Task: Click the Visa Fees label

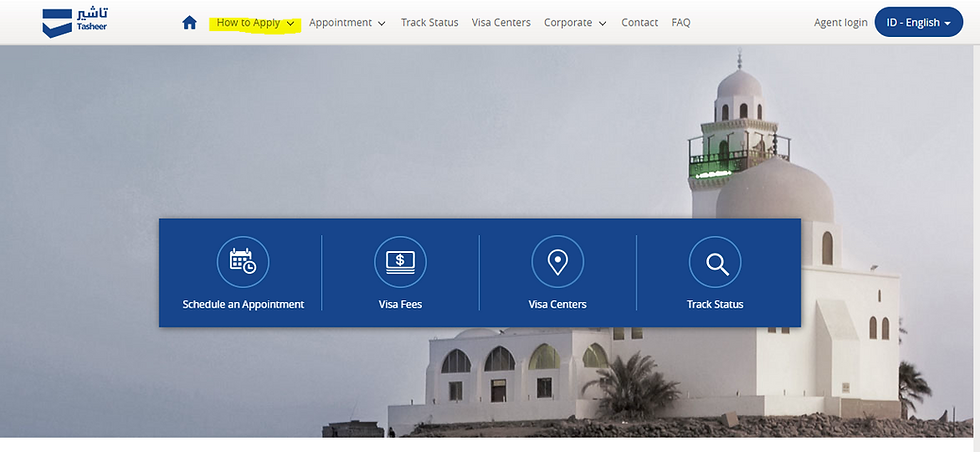Action: (400, 304)
